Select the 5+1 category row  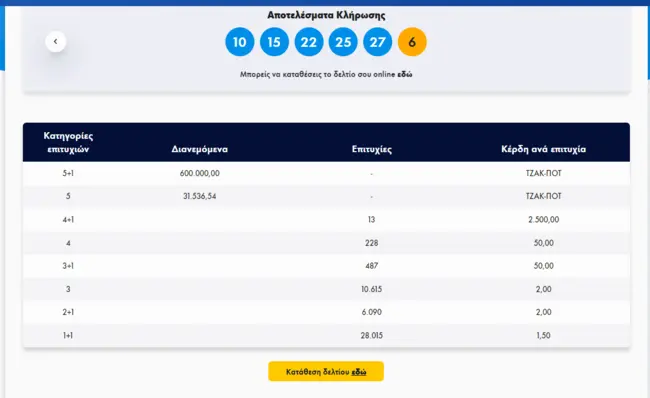click(326, 173)
